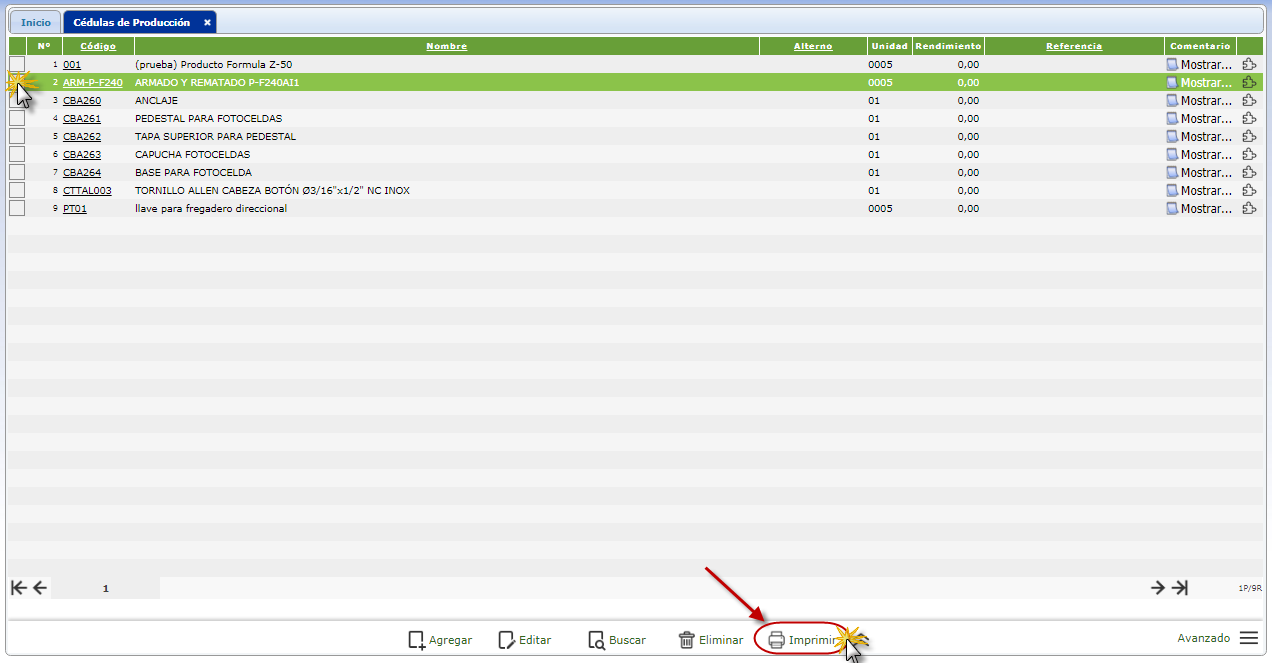Tick the checkbox for CBA261
Screen dimensions: 1272x663
tap(17, 118)
